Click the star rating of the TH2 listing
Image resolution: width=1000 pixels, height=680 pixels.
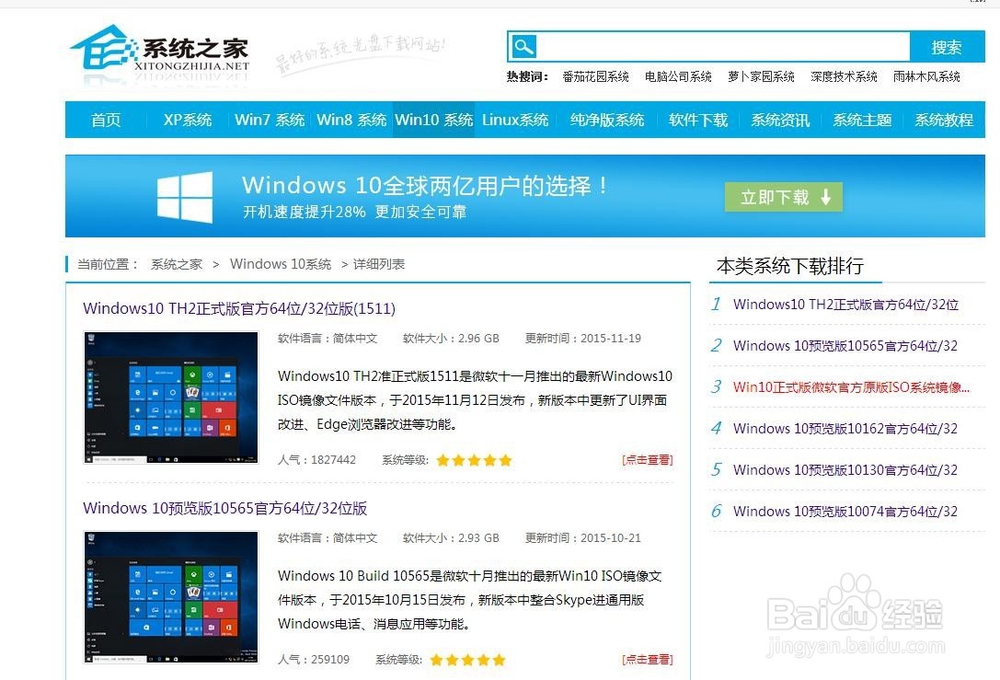click(474, 460)
